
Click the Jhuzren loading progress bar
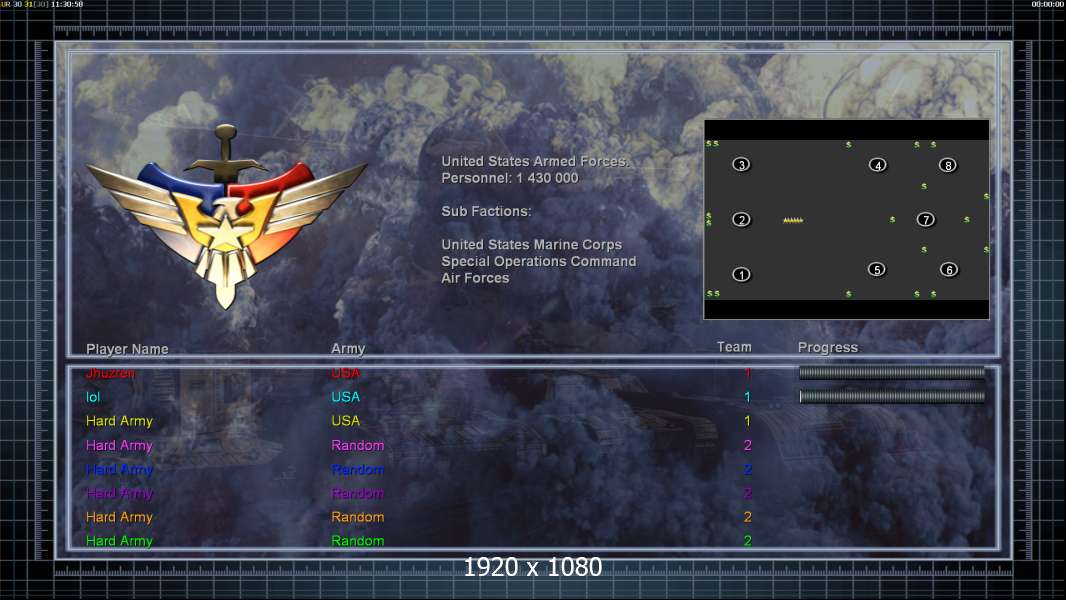click(x=891, y=372)
